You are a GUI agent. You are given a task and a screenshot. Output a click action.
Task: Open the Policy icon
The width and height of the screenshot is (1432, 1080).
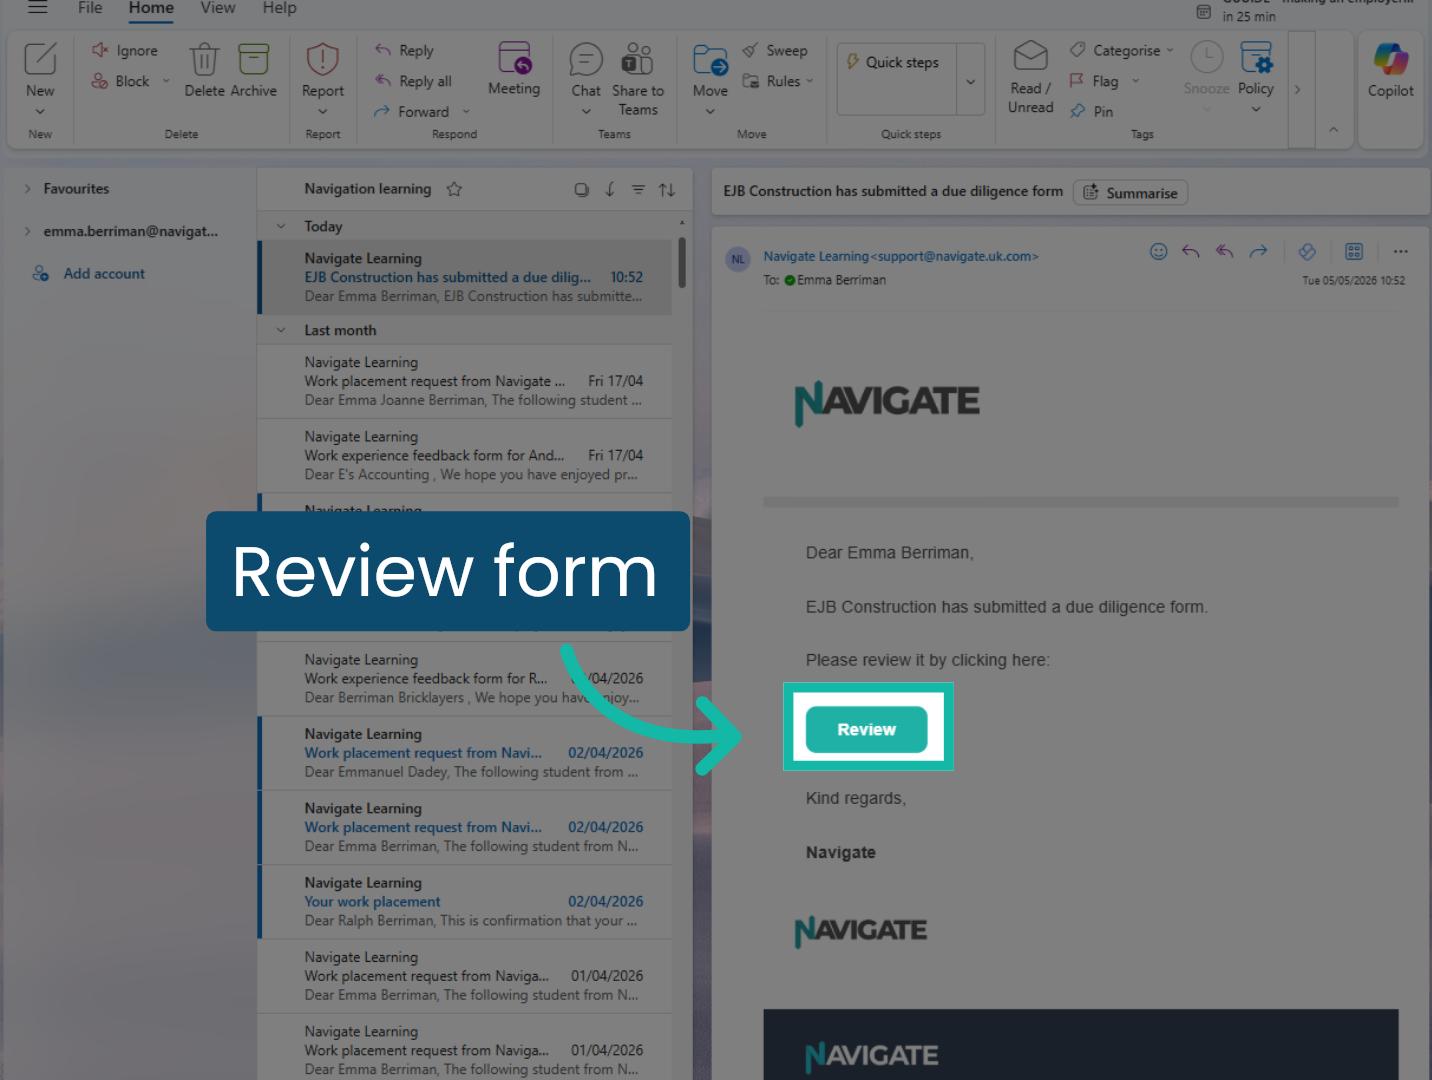(x=1256, y=58)
